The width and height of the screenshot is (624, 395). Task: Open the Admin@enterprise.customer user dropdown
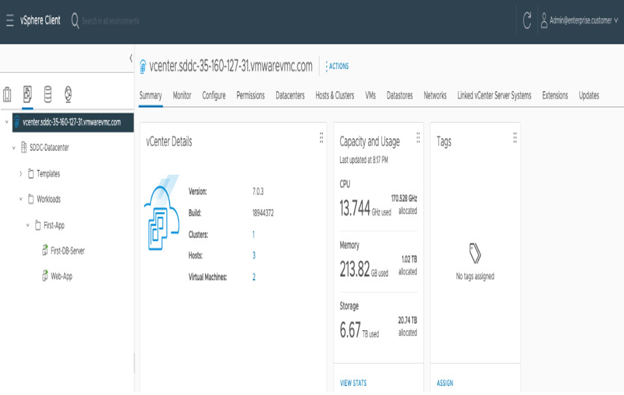(579, 20)
